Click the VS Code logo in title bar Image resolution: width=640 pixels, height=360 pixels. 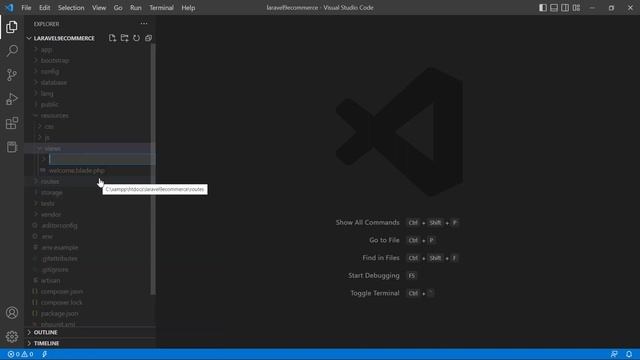coord(9,8)
